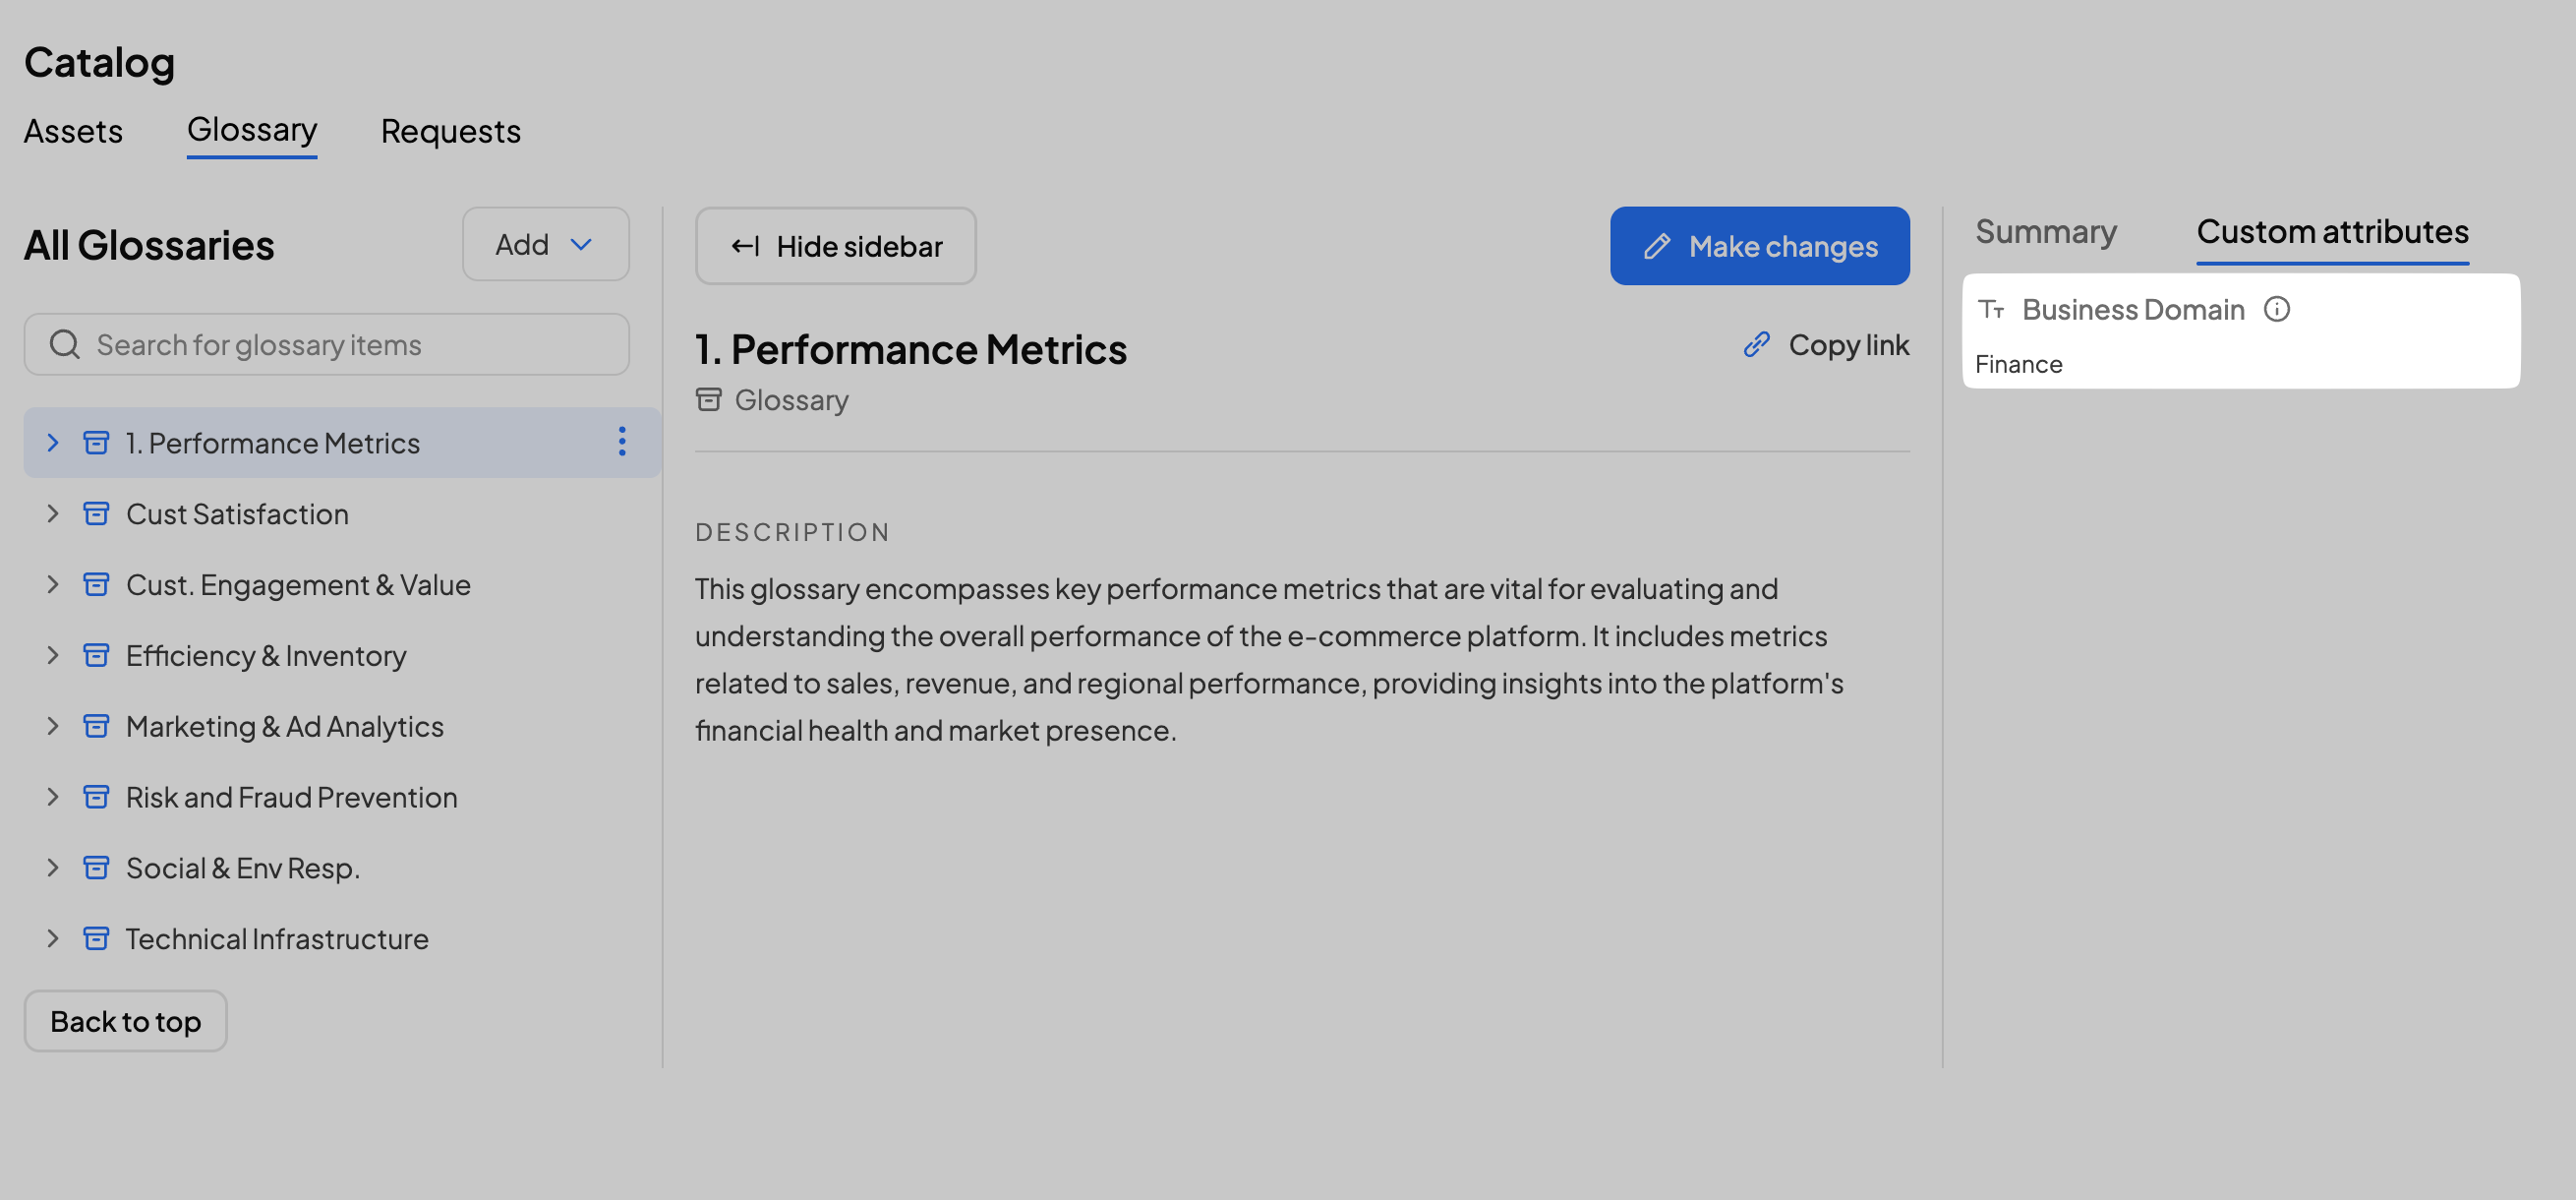The height and width of the screenshot is (1200, 2576).
Task: Switch to the Summary tab
Action: pos(2045,232)
